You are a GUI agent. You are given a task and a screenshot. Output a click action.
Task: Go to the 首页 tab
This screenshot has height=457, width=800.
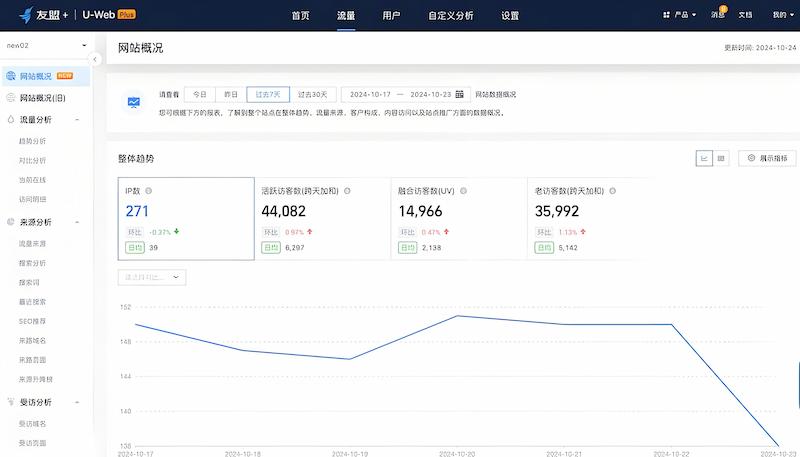coord(301,15)
